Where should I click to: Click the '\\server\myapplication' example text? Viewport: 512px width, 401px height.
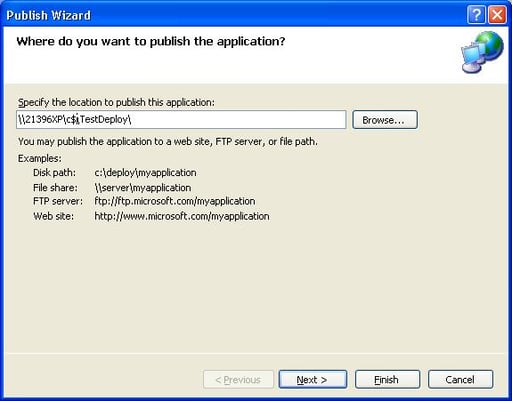pyautogui.click(x=143, y=188)
